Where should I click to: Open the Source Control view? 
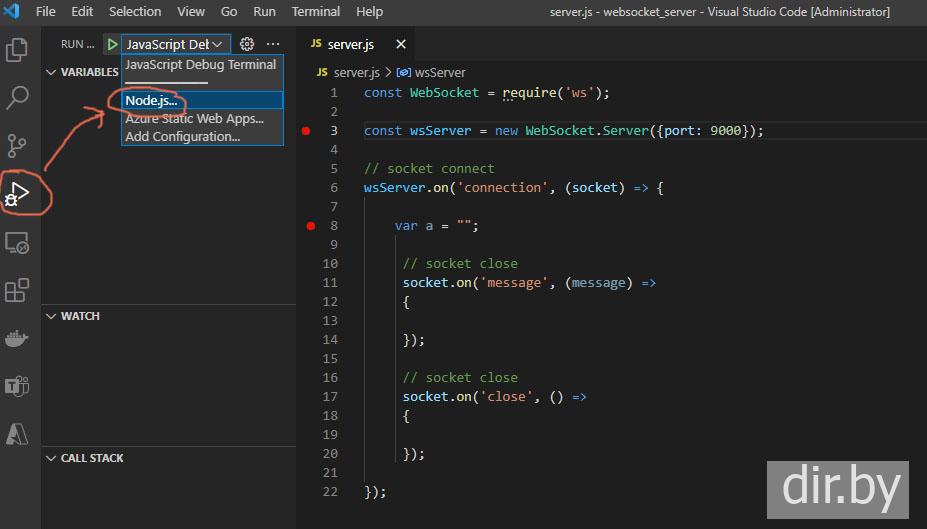click(17, 146)
